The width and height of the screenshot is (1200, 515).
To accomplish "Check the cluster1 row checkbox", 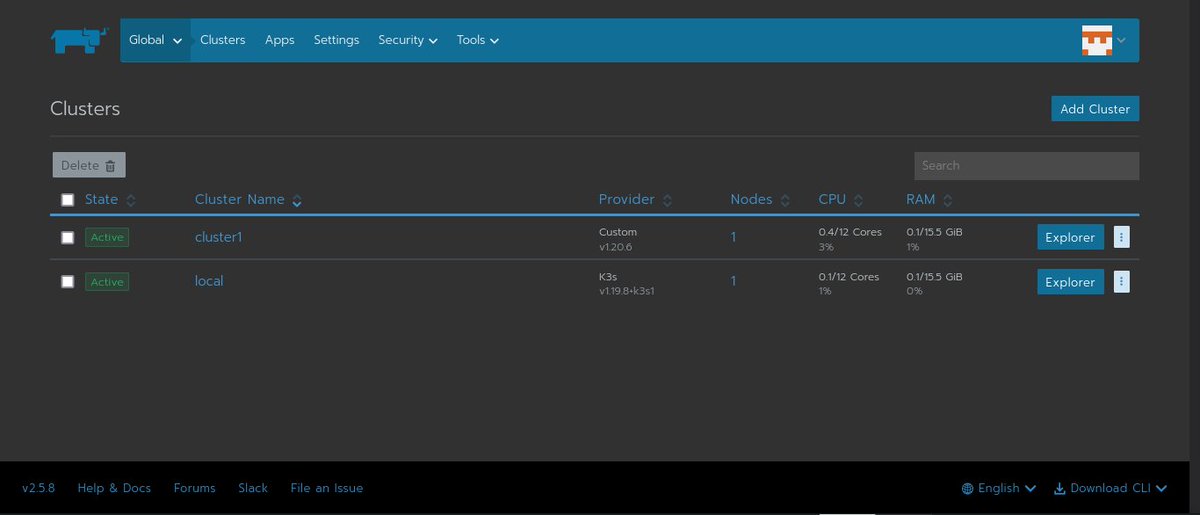I will 67,237.
